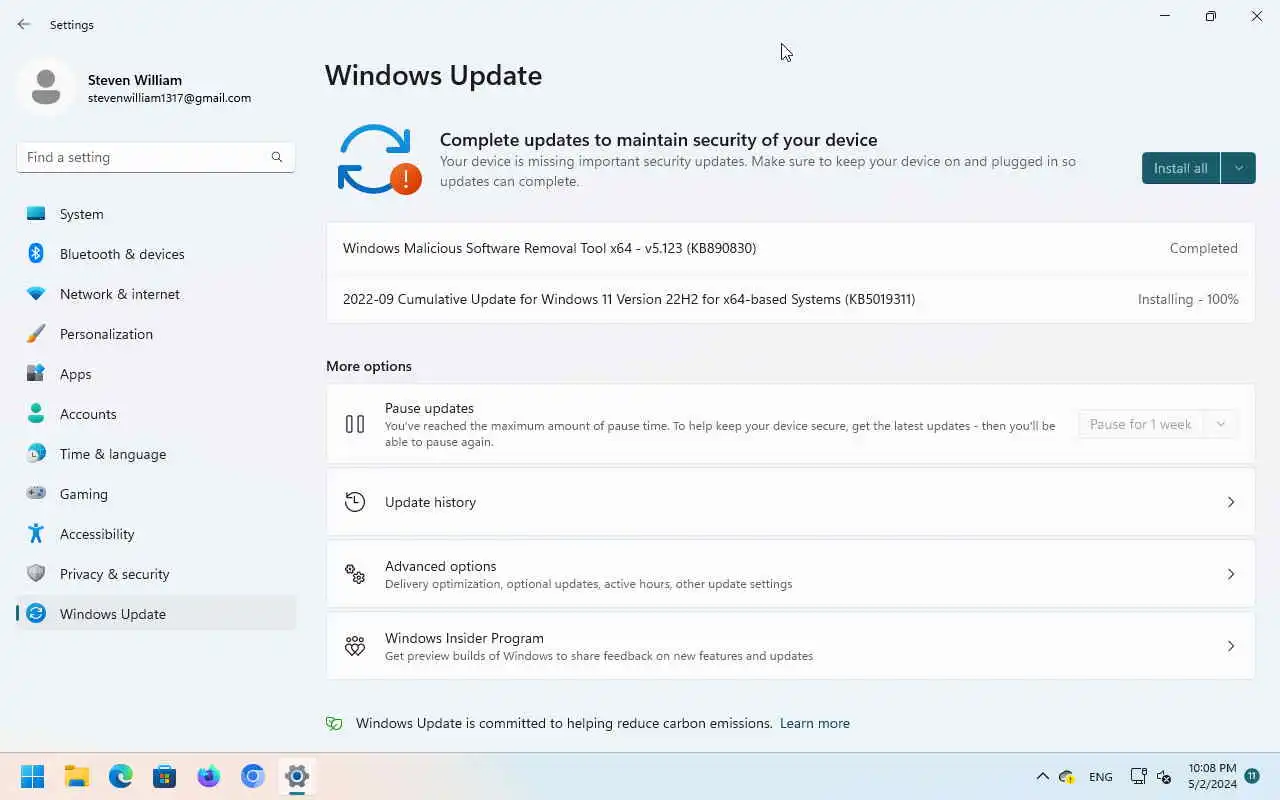
Task: Click the Windows Insider Program icon
Action: point(355,646)
